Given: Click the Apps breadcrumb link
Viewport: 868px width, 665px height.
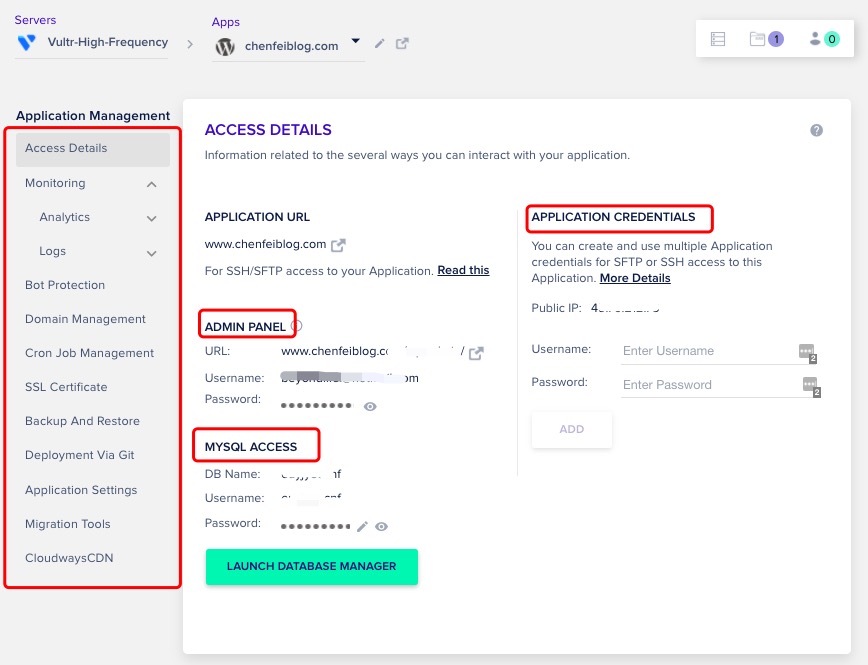Looking at the screenshot, I should (226, 22).
